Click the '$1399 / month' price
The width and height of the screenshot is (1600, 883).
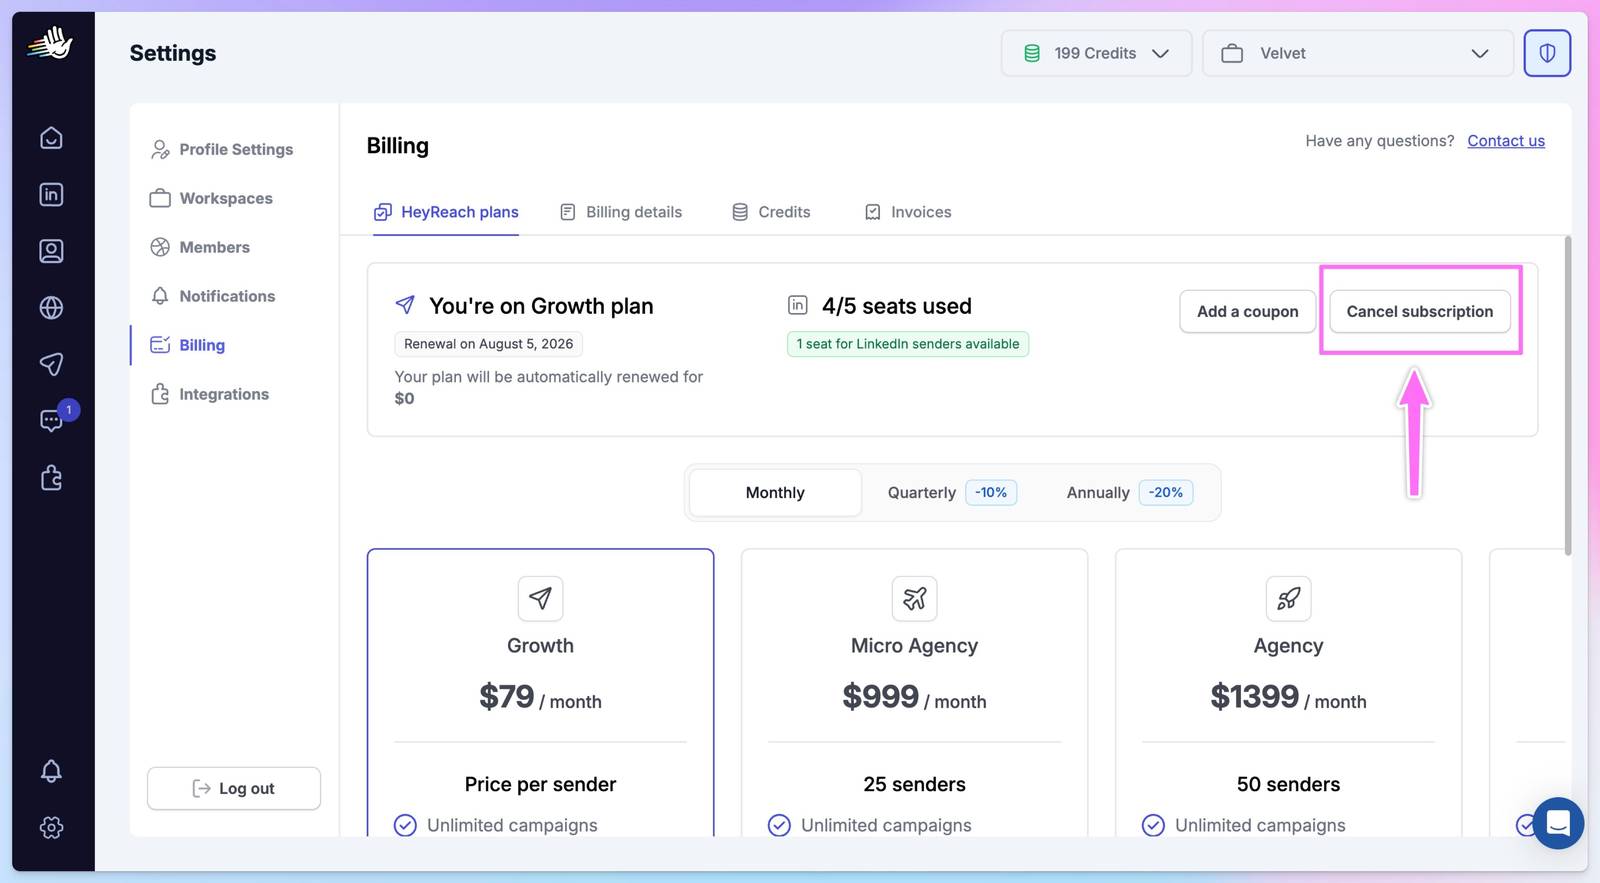1288,697
